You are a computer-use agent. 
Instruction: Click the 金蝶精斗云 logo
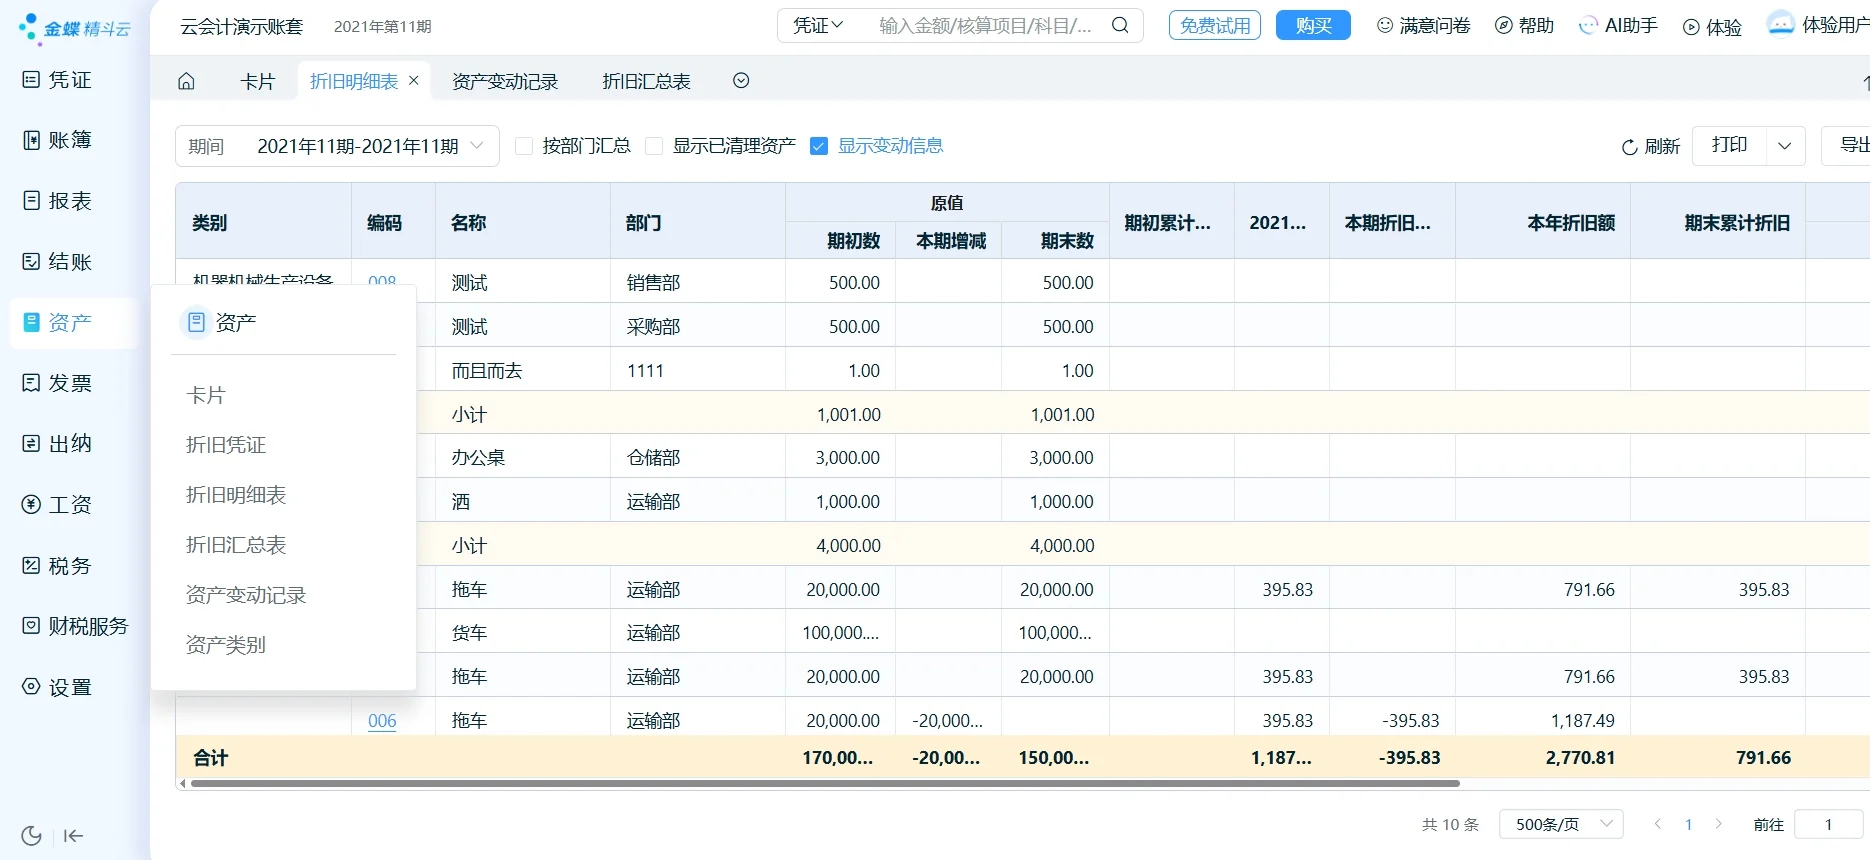pos(75,29)
